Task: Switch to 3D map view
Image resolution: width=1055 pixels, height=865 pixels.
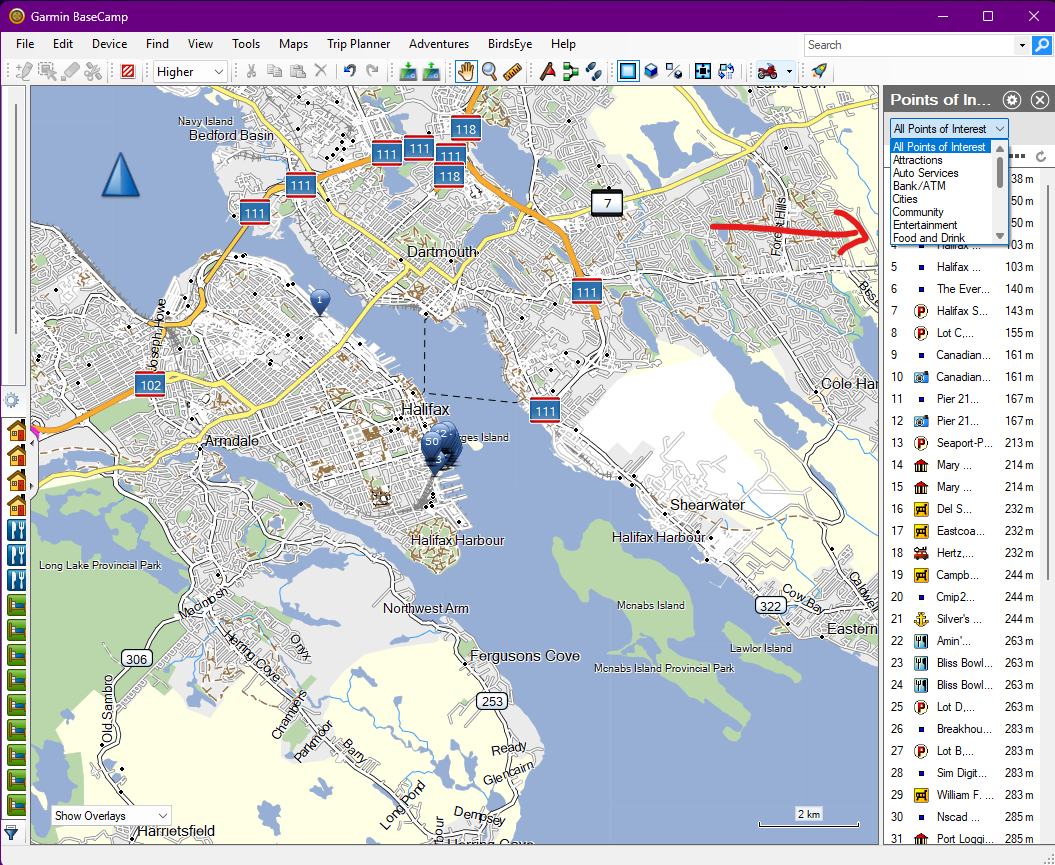Action: pyautogui.click(x=651, y=71)
